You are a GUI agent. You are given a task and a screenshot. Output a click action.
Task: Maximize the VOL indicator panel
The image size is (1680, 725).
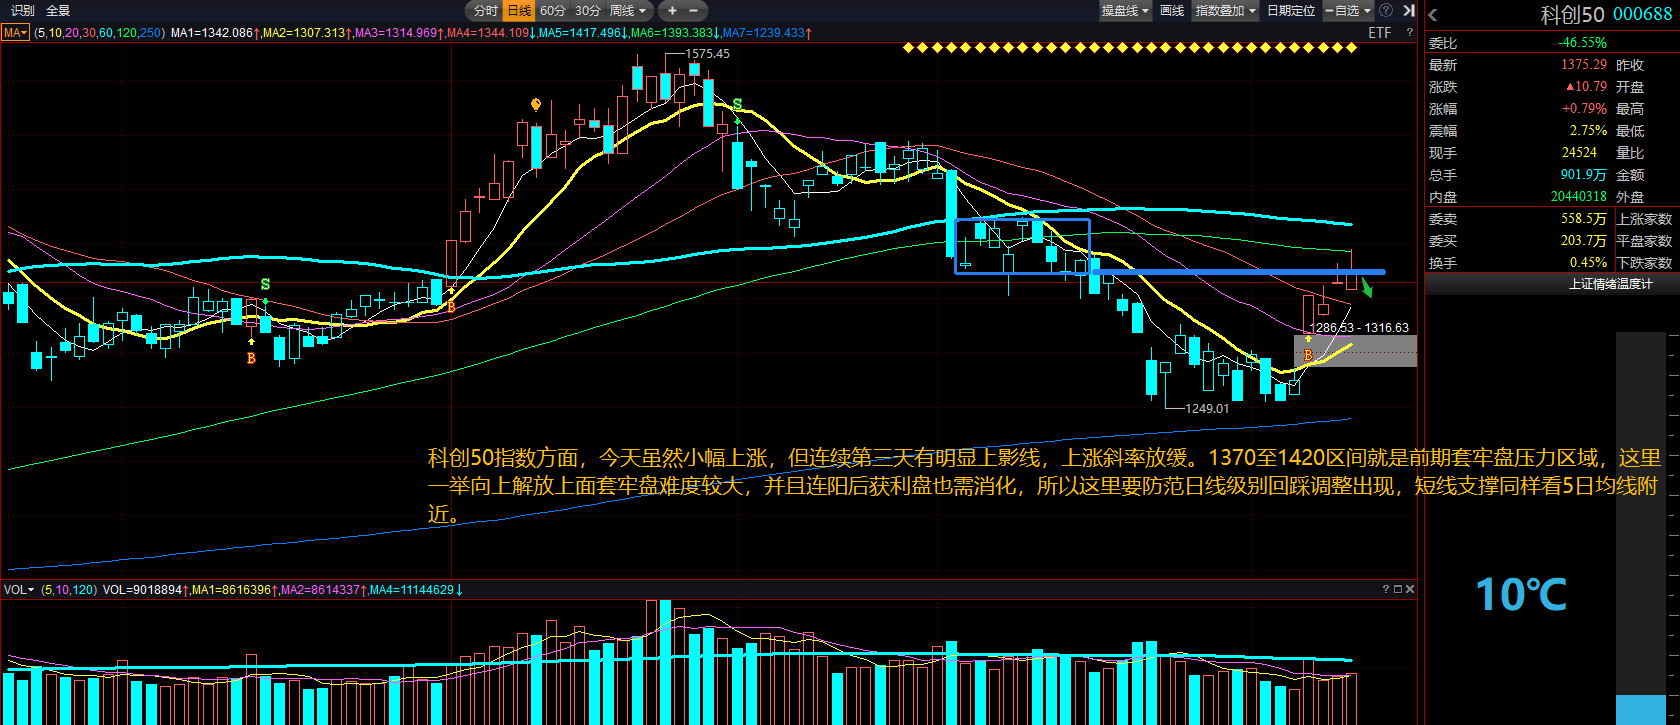click(1398, 589)
